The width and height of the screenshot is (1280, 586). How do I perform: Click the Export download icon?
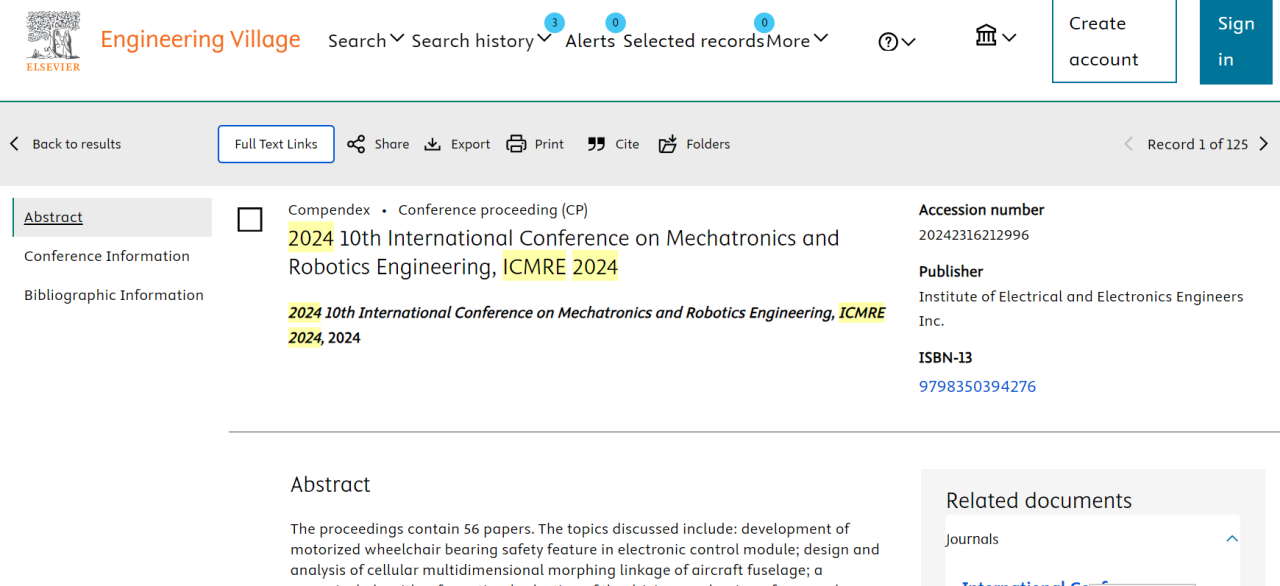tap(433, 144)
